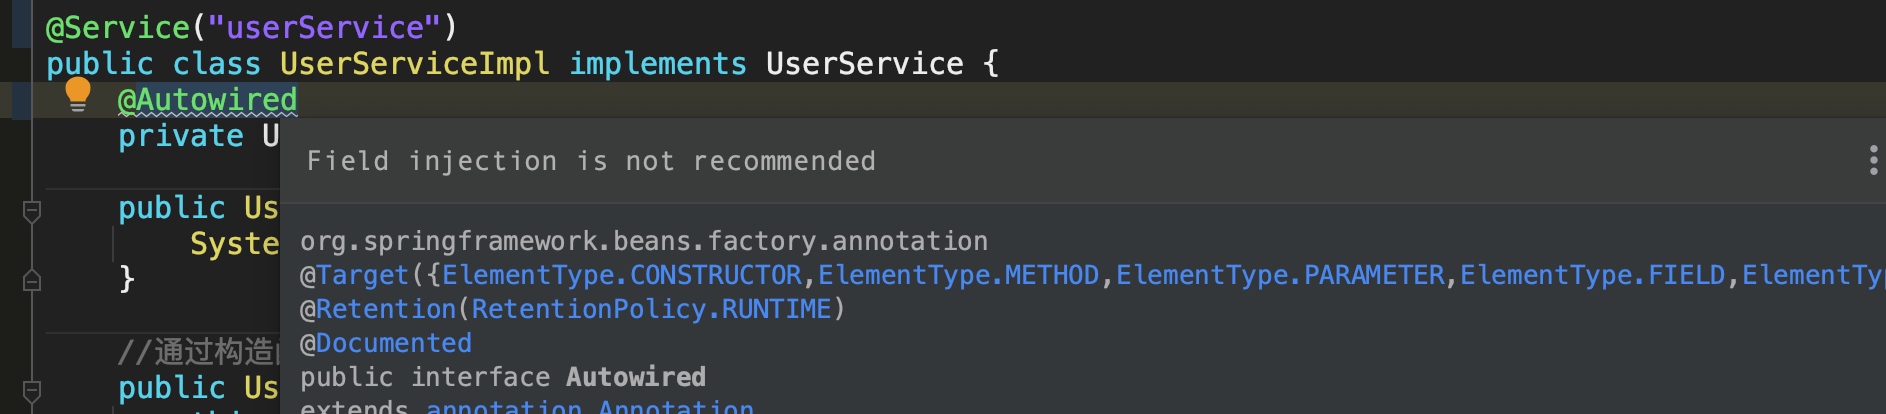The width and height of the screenshot is (1886, 414).
Task: Click the yellow lightbulb quick-fix icon
Action: (x=77, y=95)
